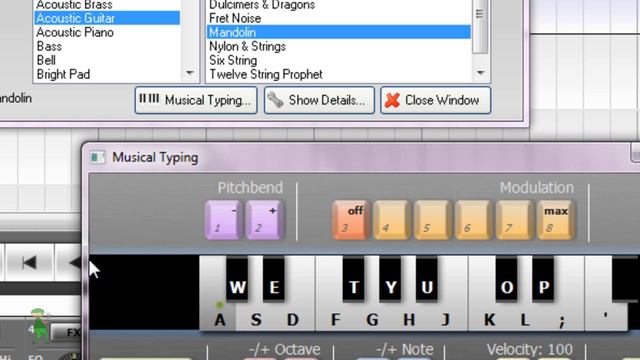Play the black piano key E
This screenshot has height=360, width=640.
pos(274,279)
